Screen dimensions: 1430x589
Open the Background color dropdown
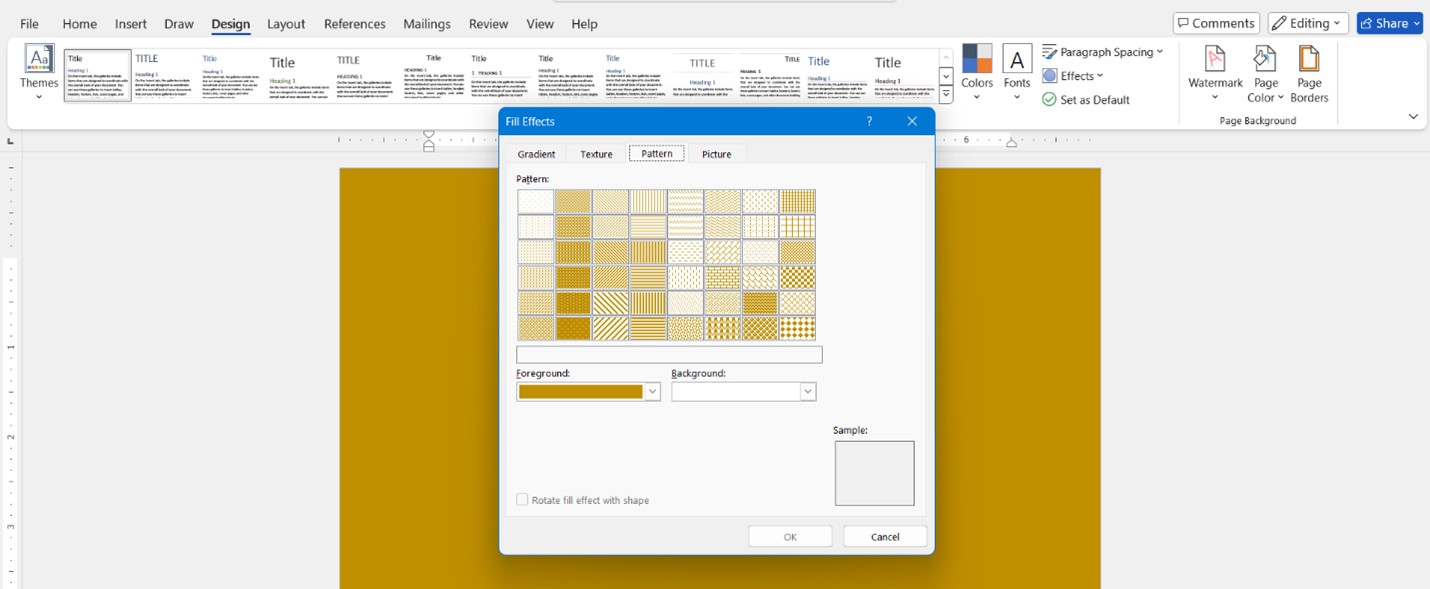click(x=808, y=391)
